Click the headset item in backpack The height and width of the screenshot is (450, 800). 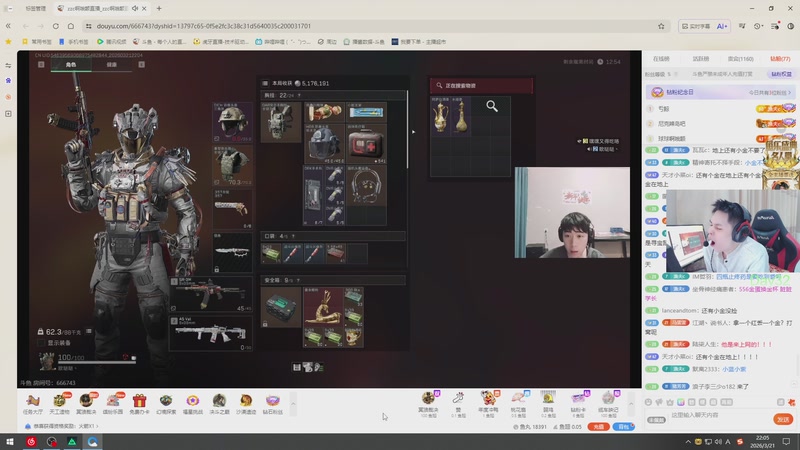point(366,186)
